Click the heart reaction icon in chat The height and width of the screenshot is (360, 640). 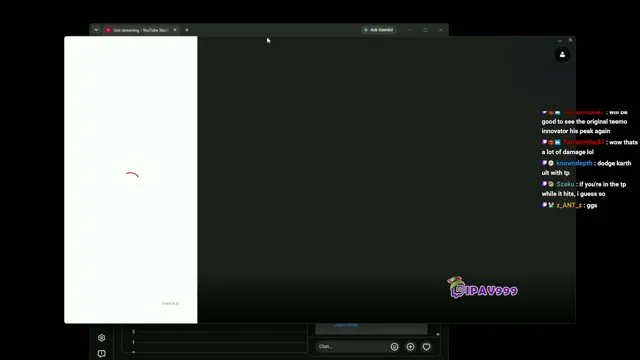pos(427,347)
